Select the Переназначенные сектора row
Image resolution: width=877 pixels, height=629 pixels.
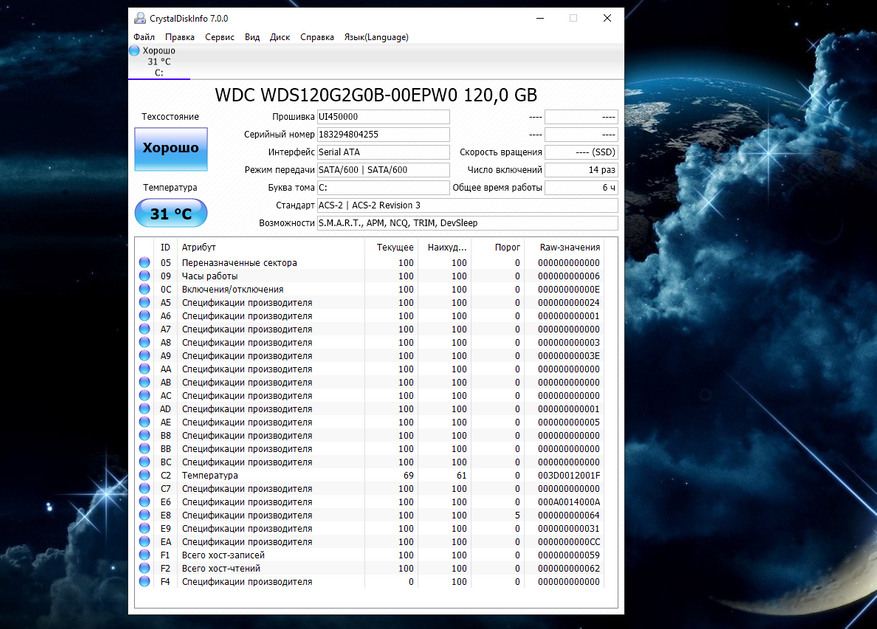point(239,263)
